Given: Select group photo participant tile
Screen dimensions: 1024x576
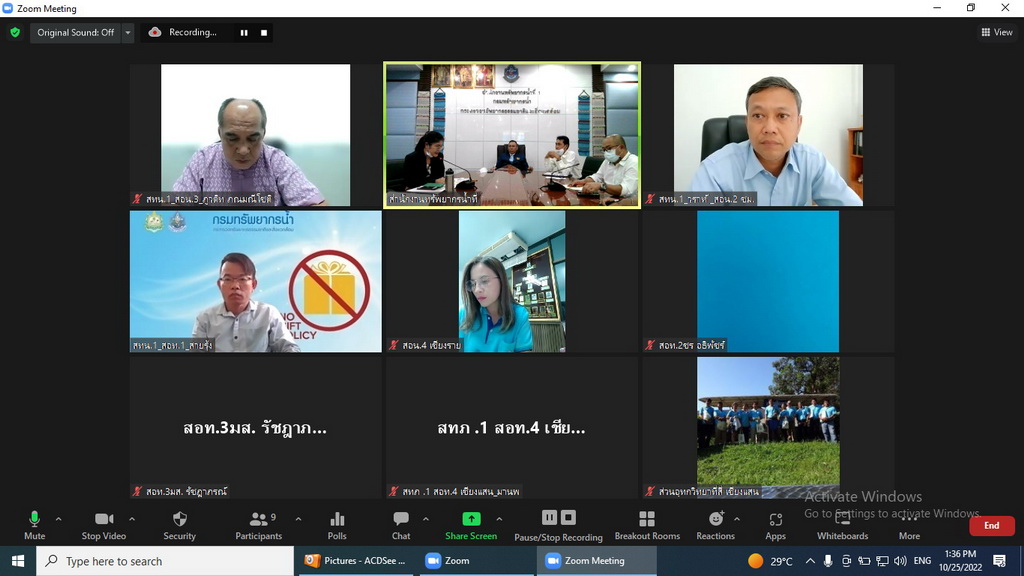Looking at the screenshot, I should 768,428.
